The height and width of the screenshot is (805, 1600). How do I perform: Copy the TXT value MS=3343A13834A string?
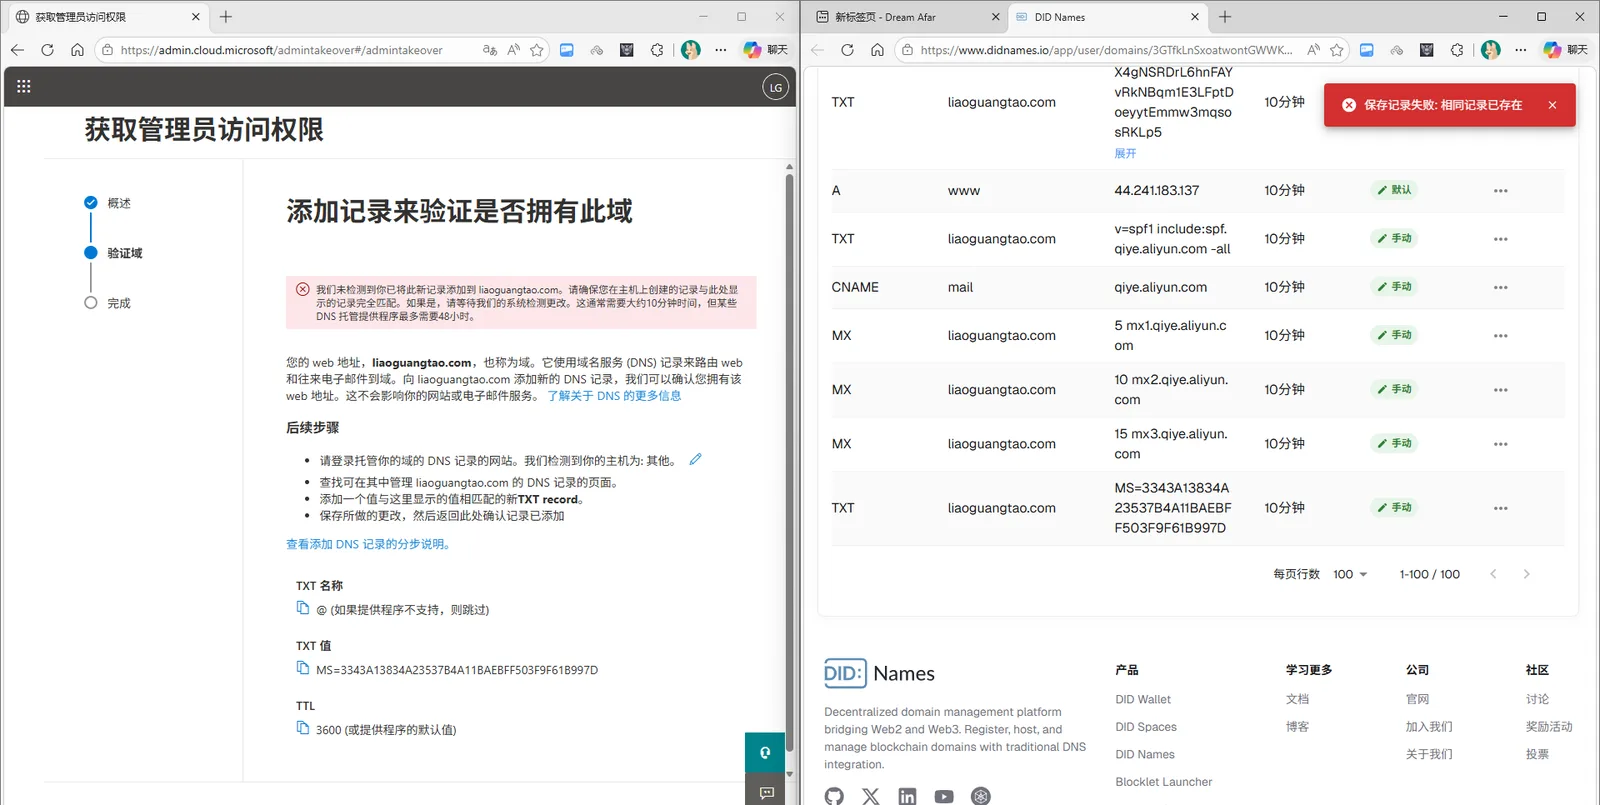(303, 668)
